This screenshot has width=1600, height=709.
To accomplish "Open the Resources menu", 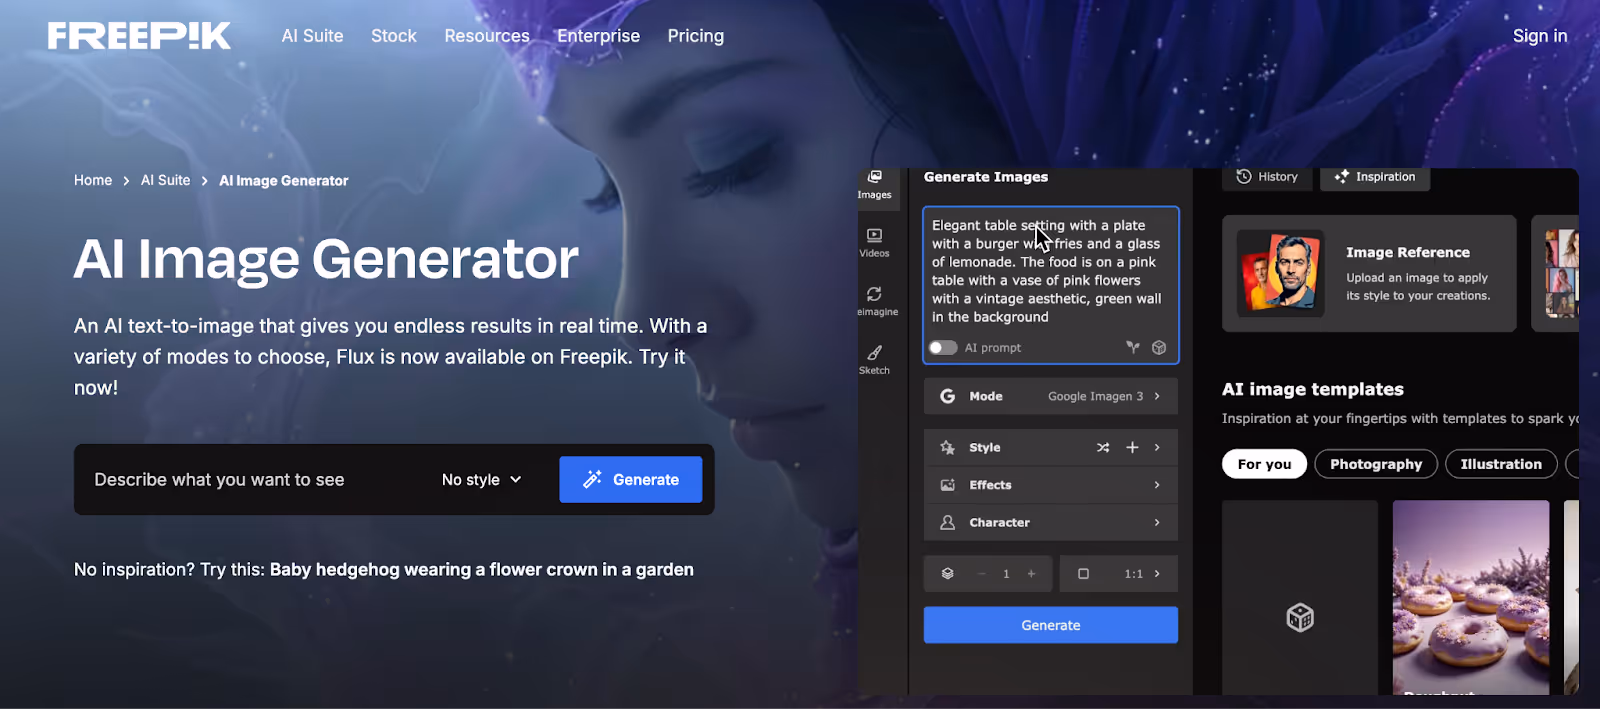I will coord(487,36).
